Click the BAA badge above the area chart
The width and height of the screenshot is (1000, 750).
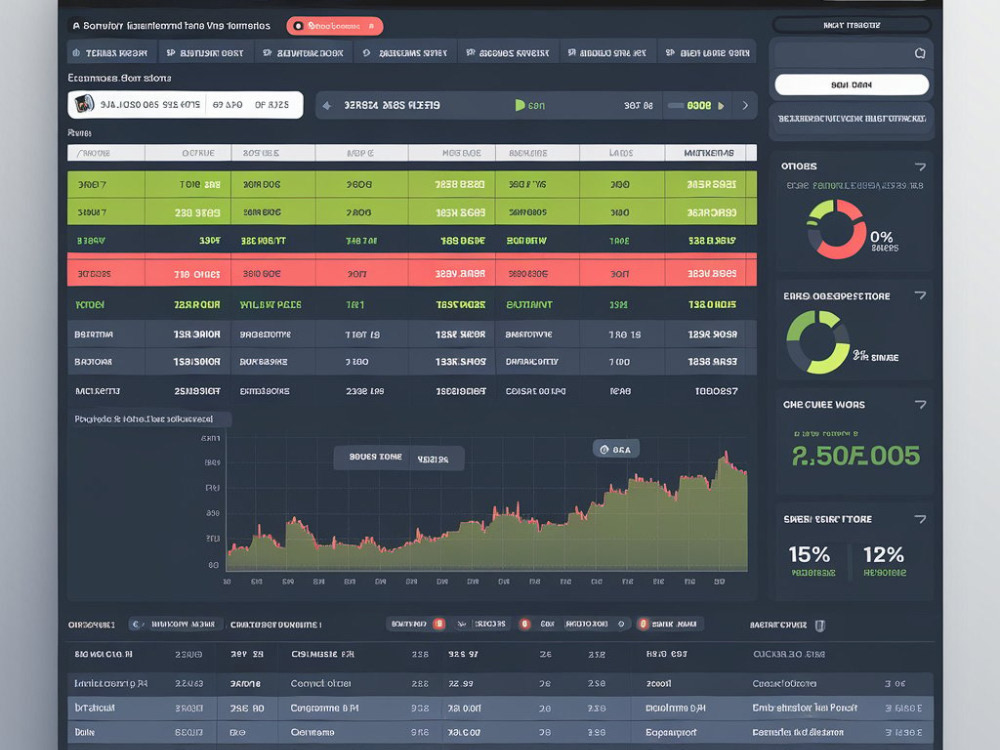click(x=615, y=449)
